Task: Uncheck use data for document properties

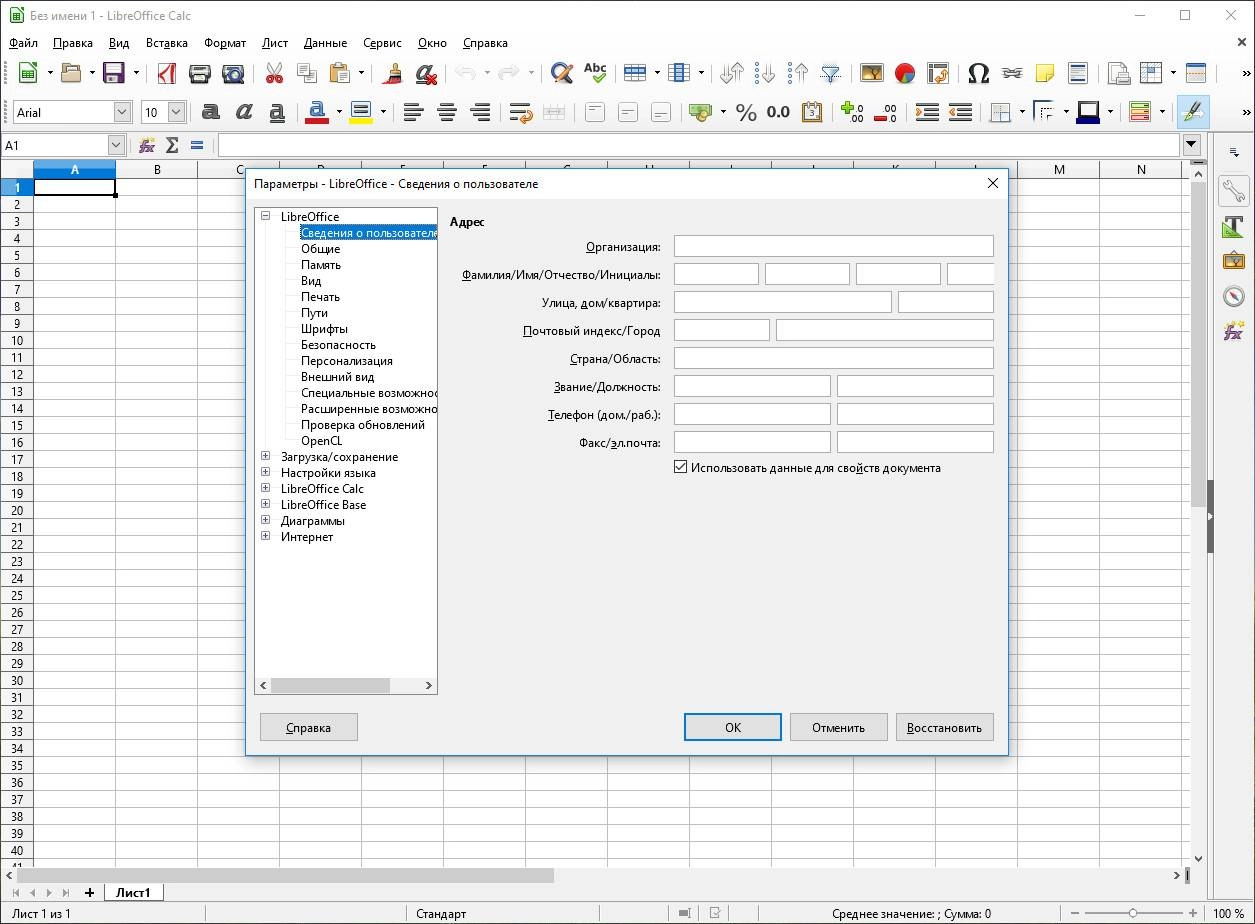Action: tap(681, 467)
